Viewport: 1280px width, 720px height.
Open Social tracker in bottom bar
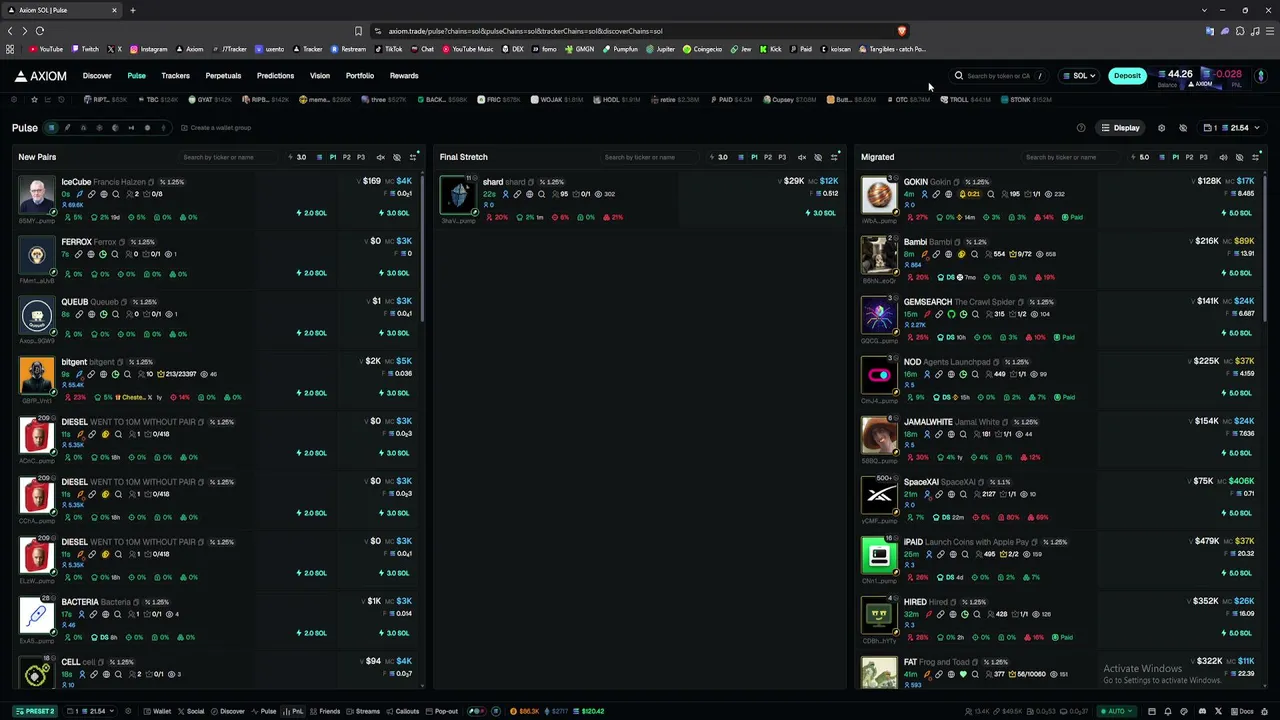[192, 711]
